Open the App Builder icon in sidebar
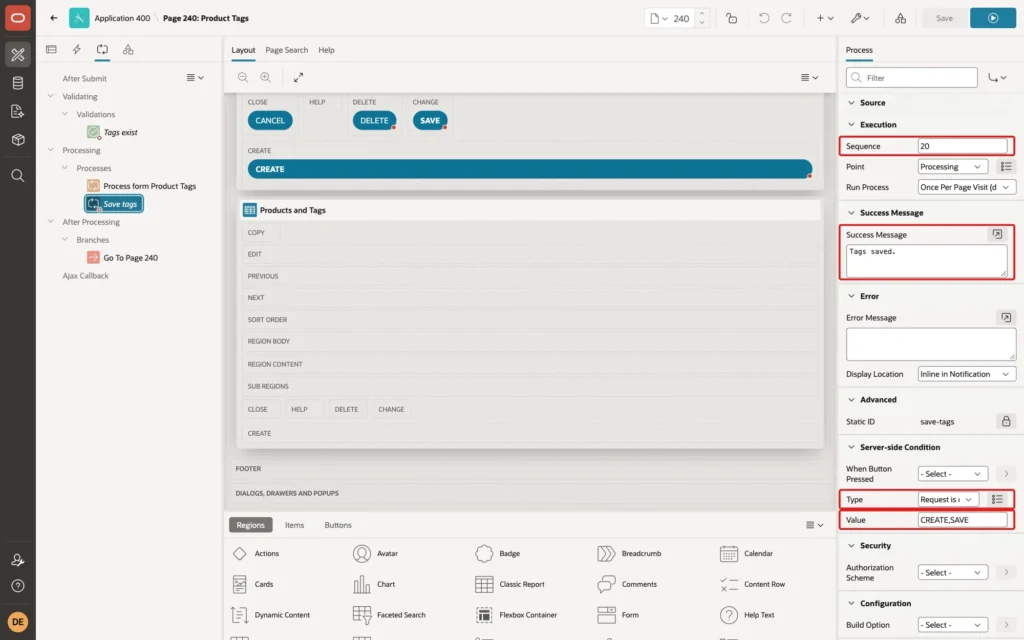The width and height of the screenshot is (1024, 640). tap(18, 55)
